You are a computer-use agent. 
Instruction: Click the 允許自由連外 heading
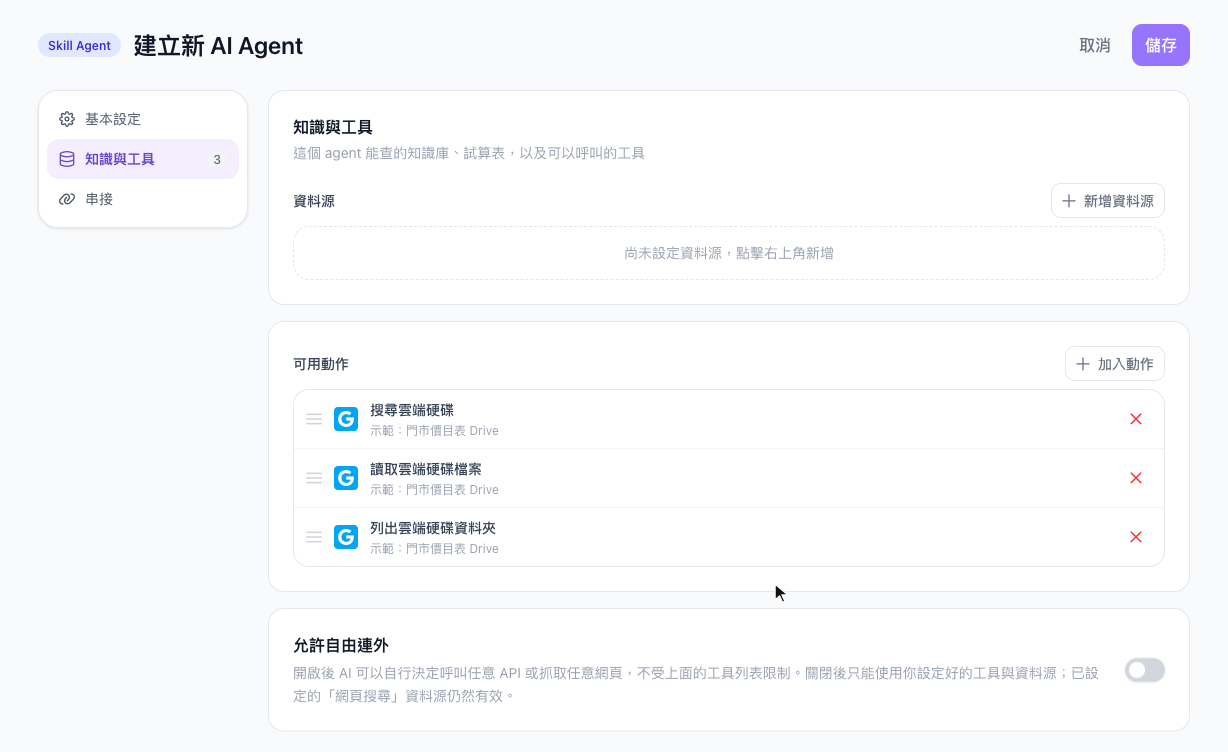tap(341, 645)
